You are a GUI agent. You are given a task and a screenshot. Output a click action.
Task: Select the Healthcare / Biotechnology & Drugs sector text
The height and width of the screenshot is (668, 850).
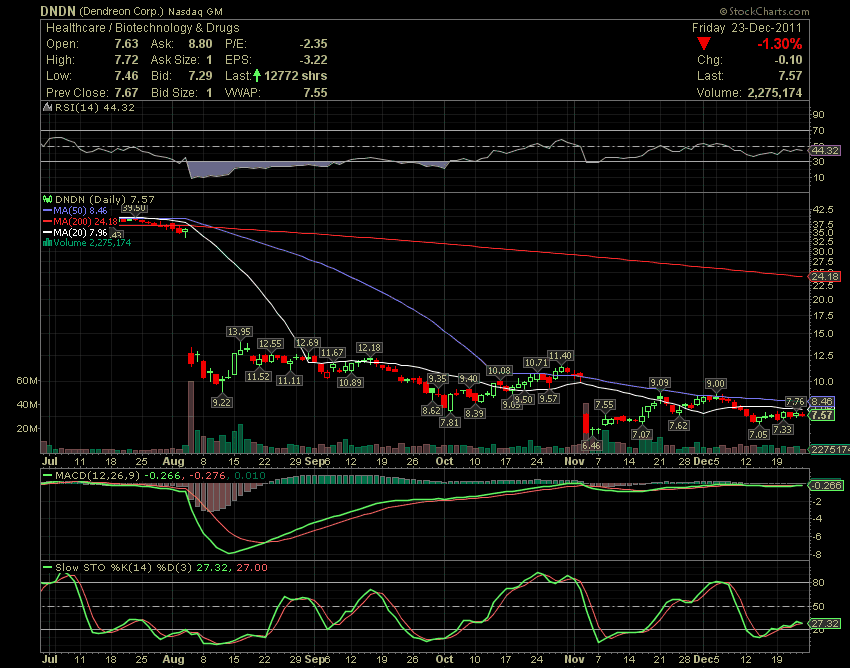143,28
